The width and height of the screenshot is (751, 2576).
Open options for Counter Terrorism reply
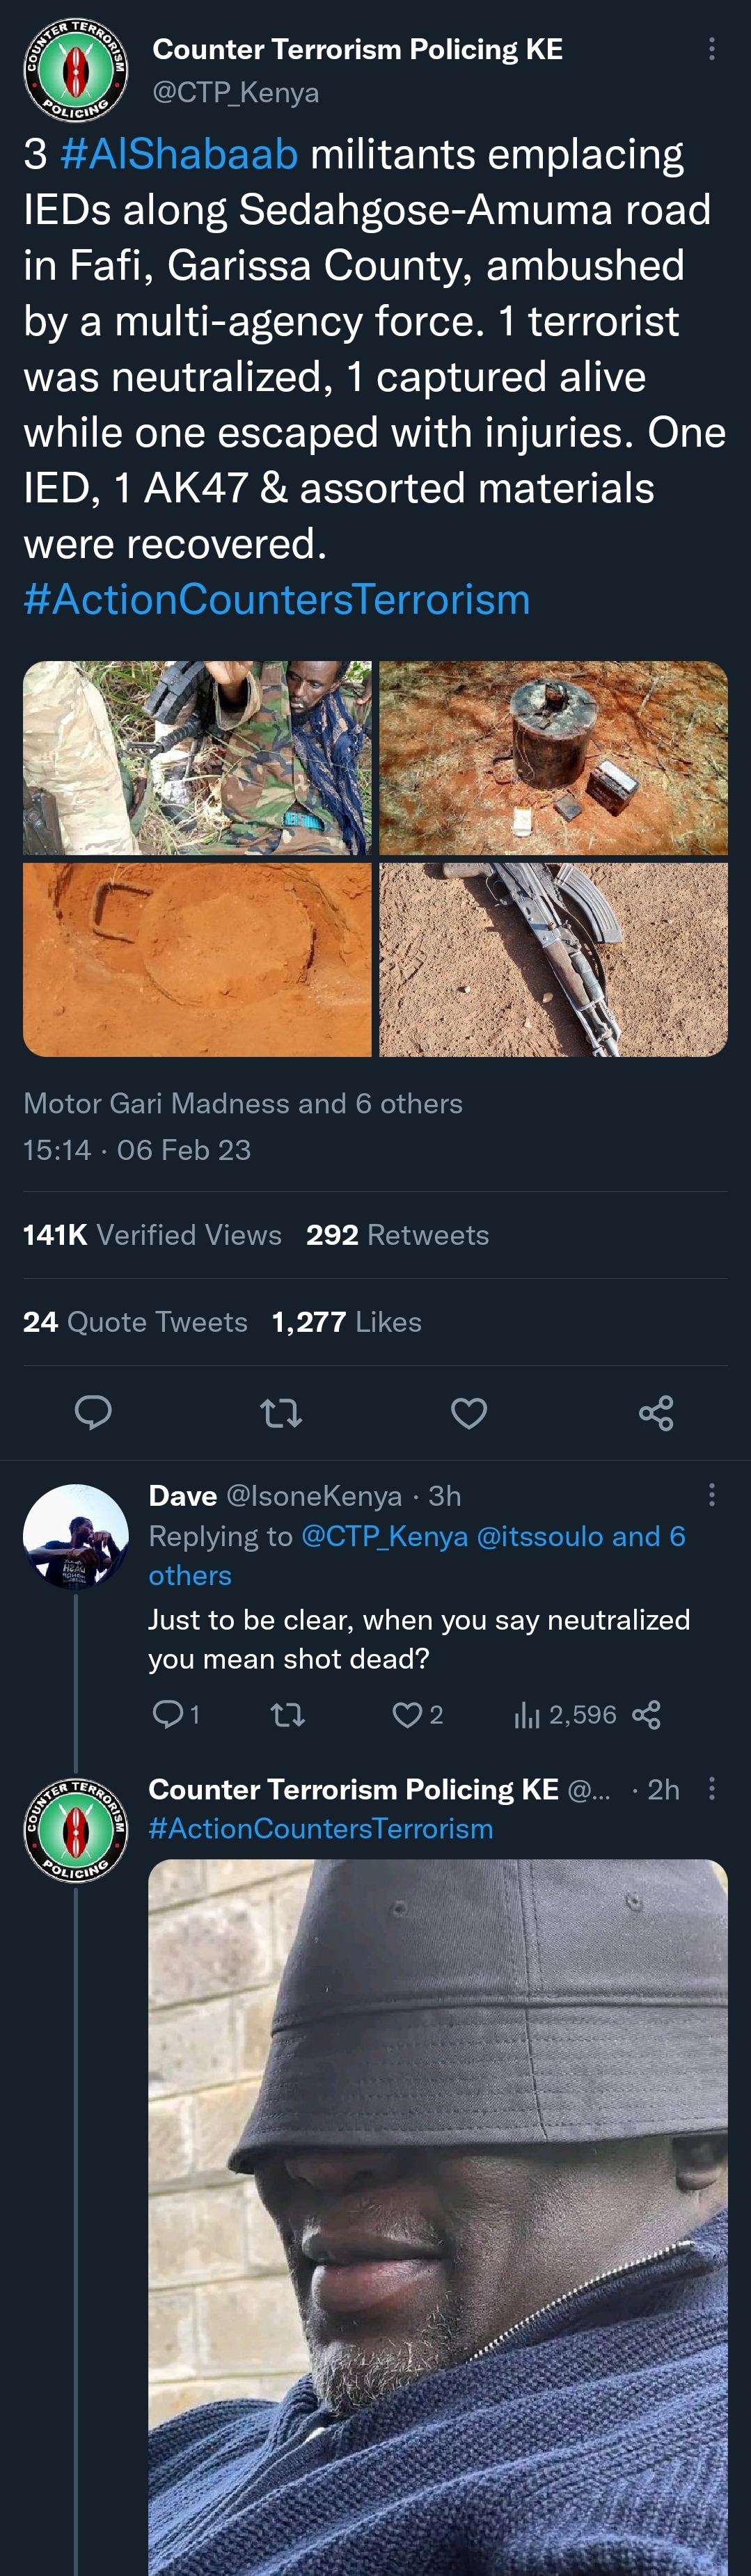[x=711, y=1789]
